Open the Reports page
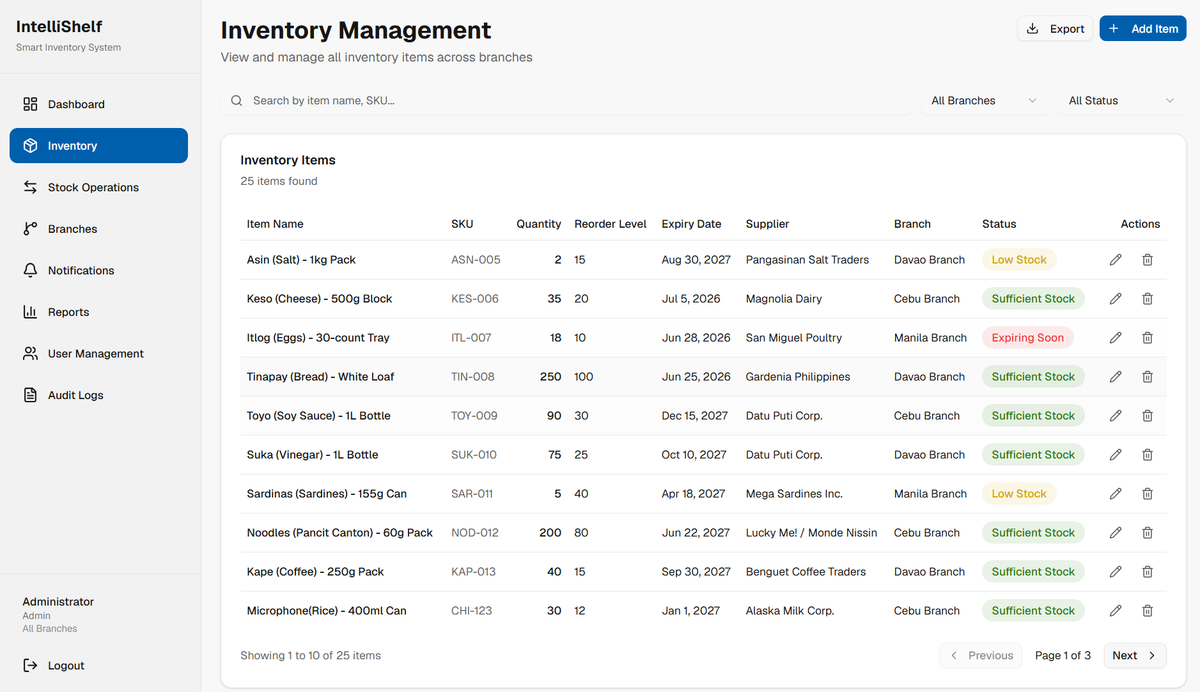 [99, 312]
